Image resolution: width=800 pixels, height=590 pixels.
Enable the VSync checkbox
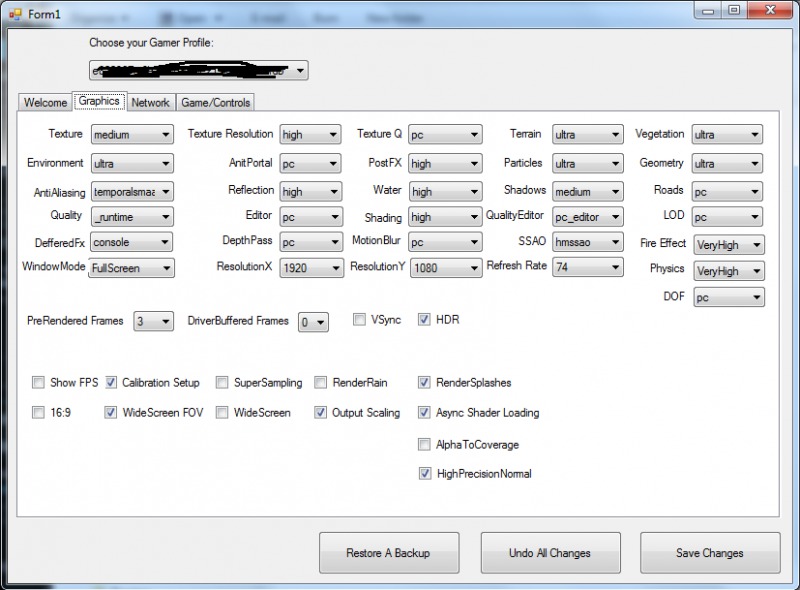pyautogui.click(x=358, y=319)
